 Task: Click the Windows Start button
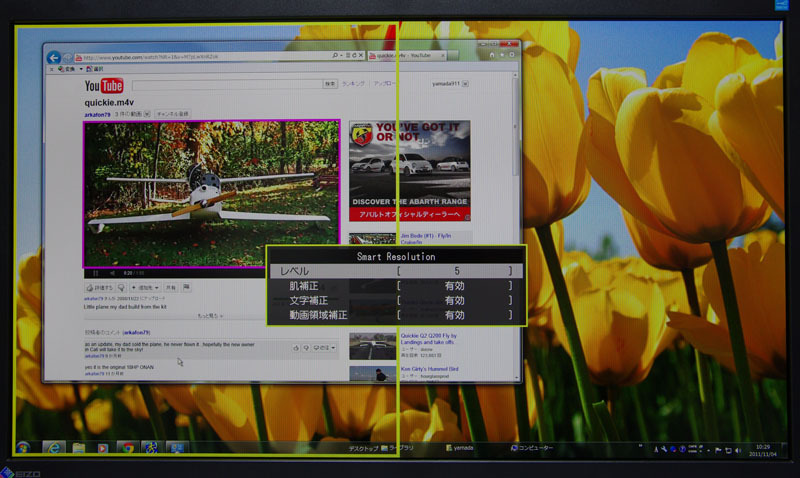(x=24, y=447)
